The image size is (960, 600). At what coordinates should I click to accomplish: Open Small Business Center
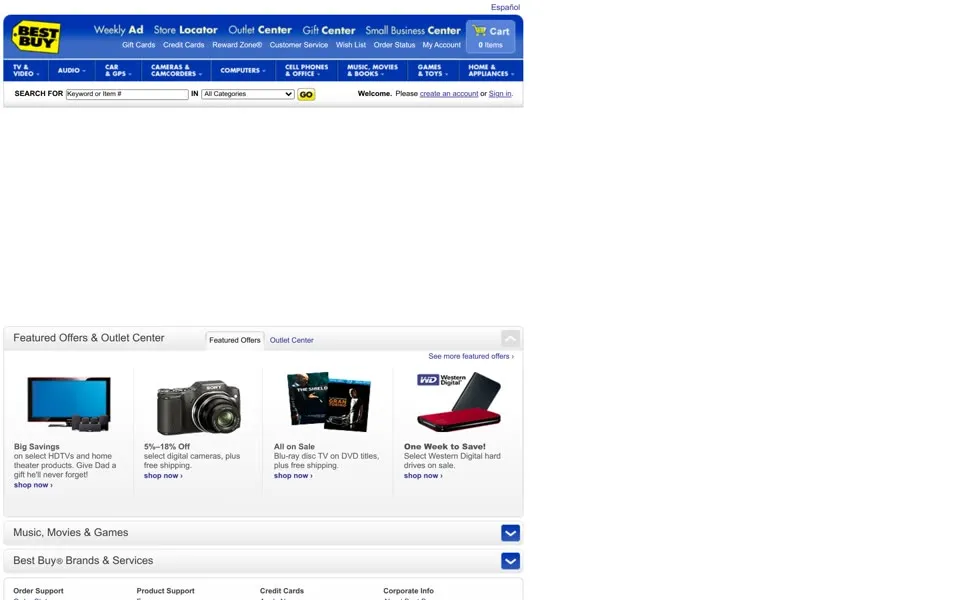(413, 30)
